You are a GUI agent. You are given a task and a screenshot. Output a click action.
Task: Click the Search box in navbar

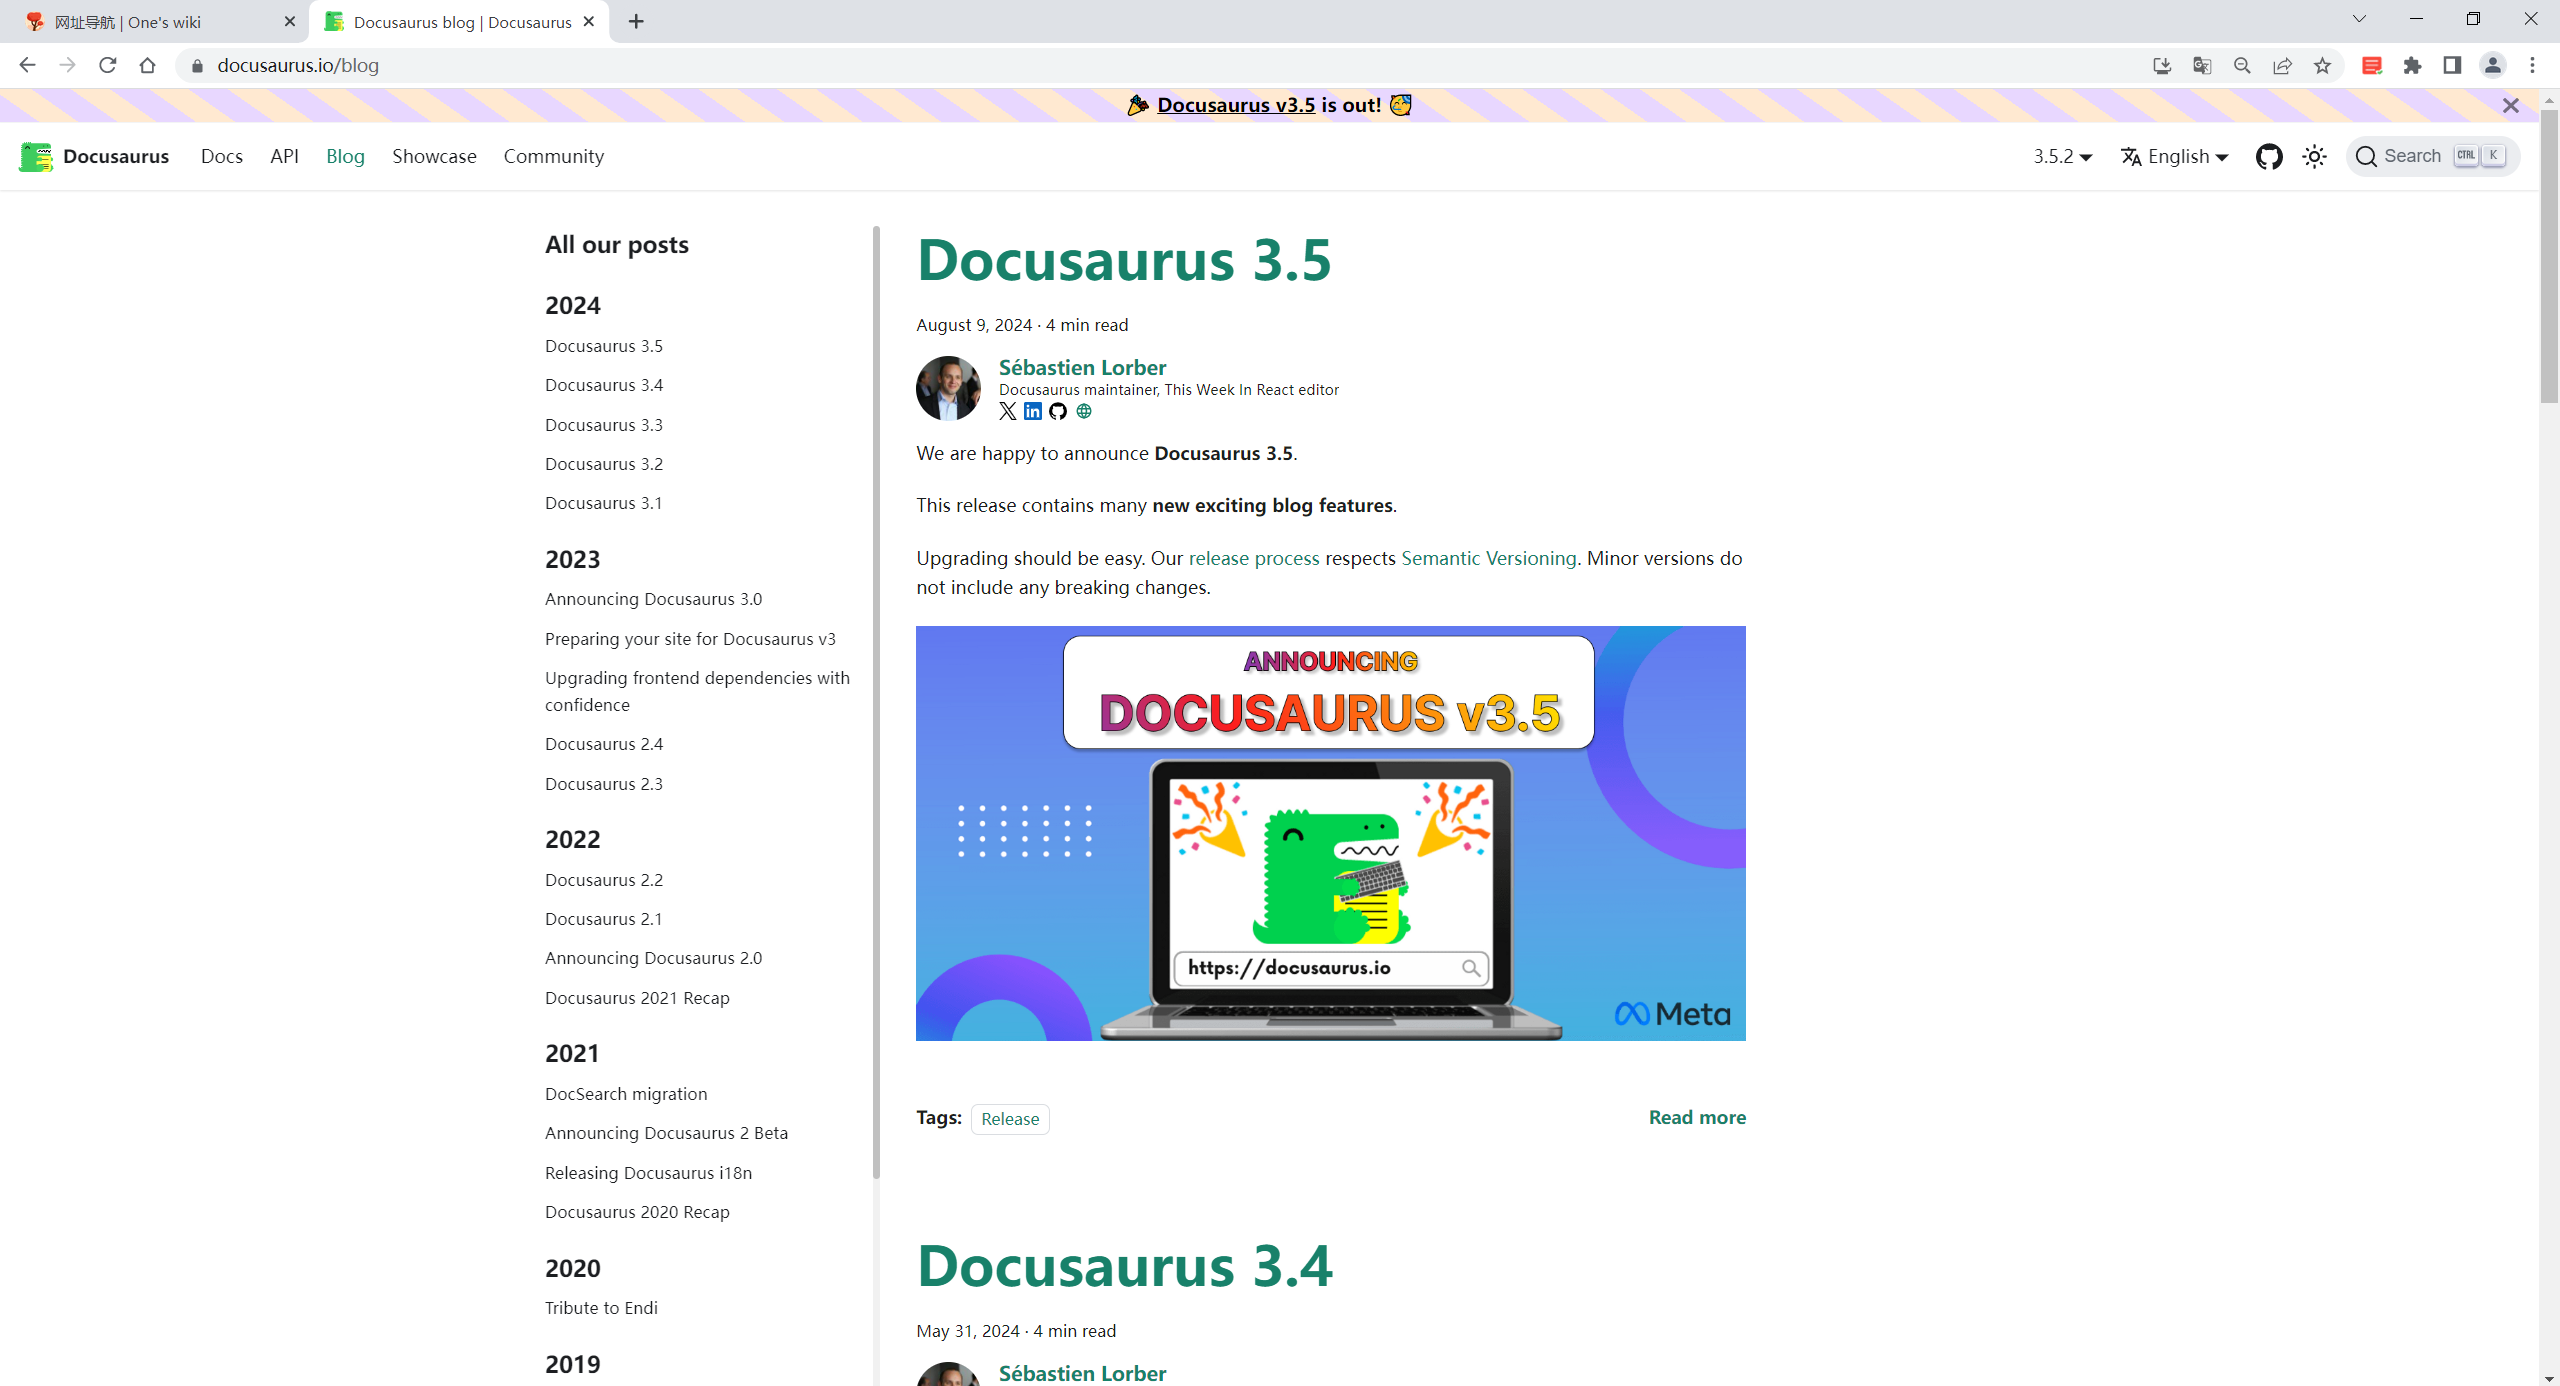tap(2432, 156)
